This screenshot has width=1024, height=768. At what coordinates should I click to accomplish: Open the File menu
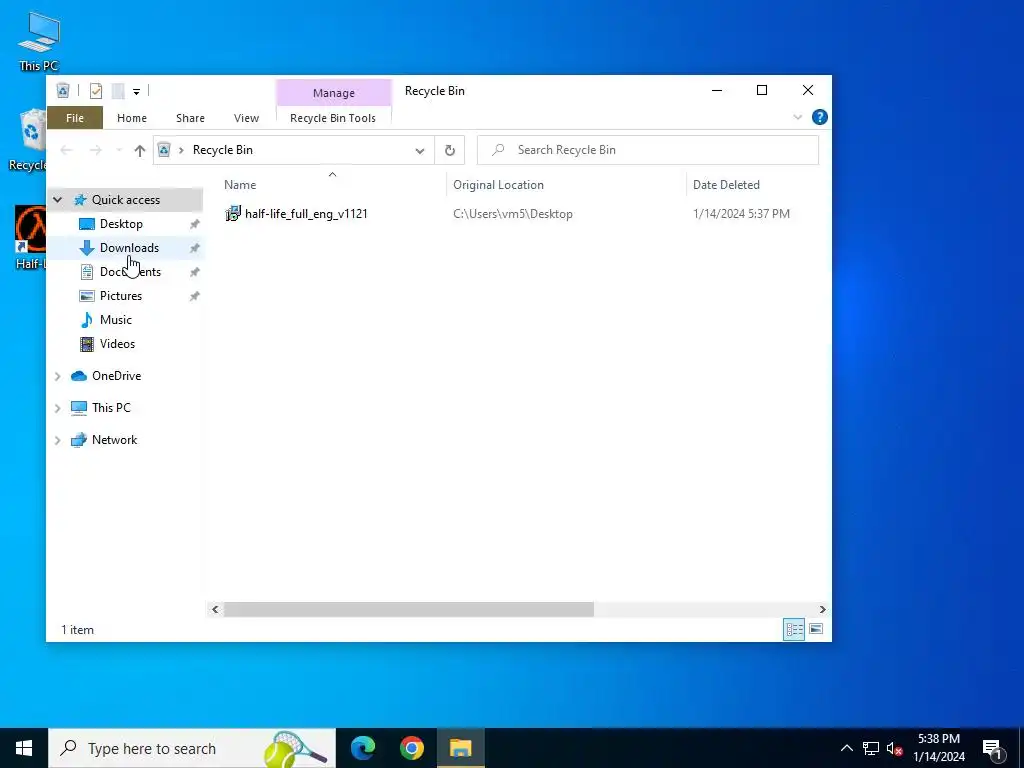point(74,118)
